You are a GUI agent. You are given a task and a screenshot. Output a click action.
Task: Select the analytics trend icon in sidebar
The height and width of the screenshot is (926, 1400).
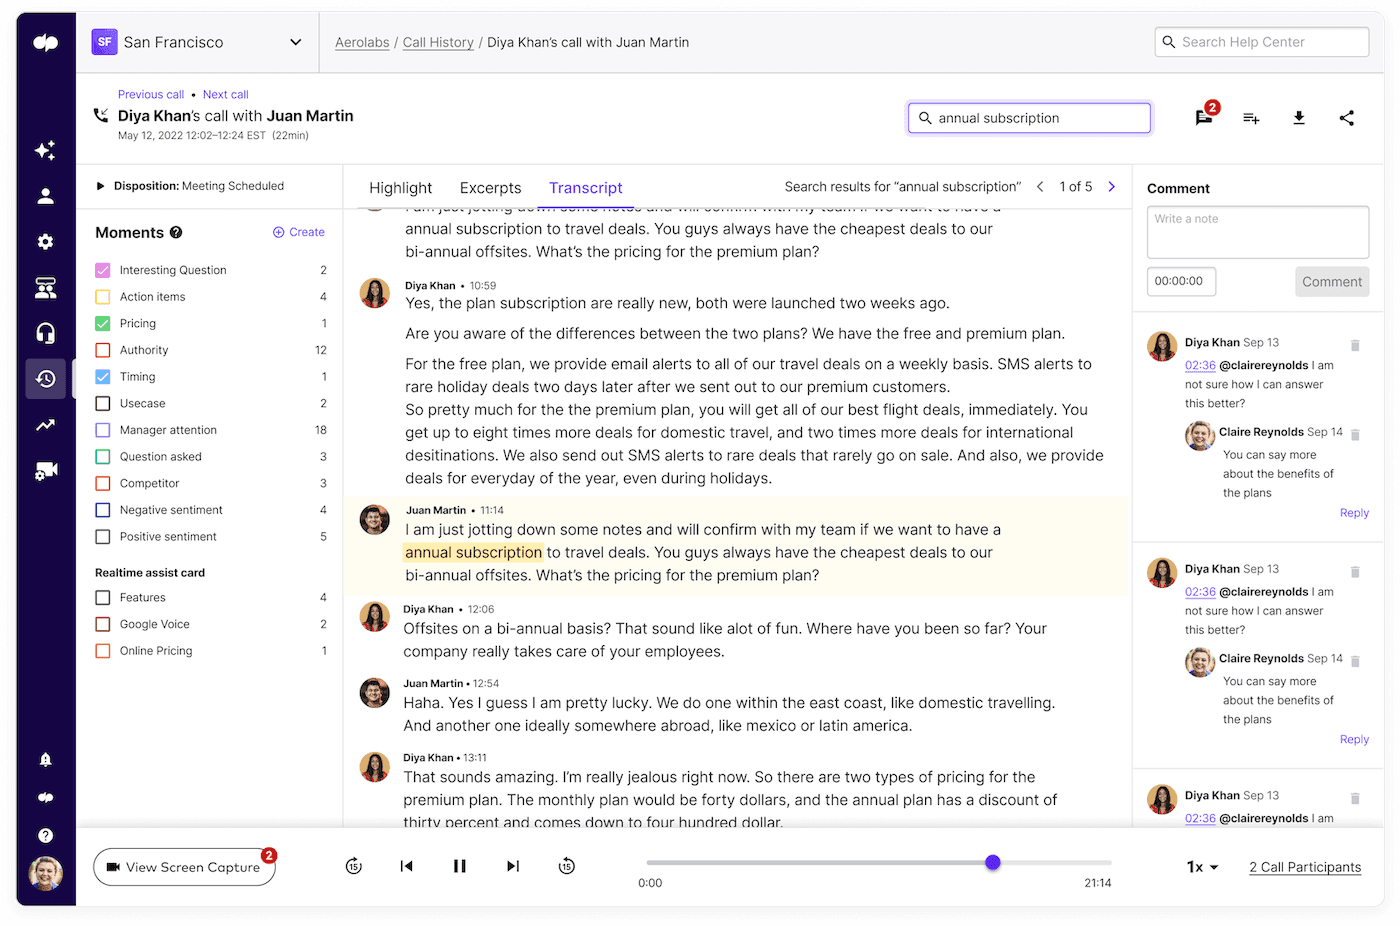point(45,425)
